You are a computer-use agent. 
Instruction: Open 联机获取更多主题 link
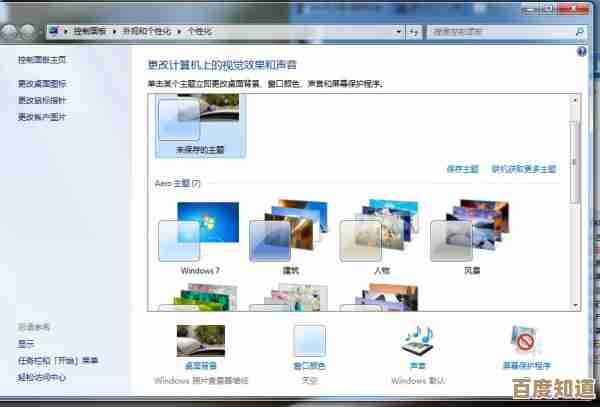[x=523, y=169]
